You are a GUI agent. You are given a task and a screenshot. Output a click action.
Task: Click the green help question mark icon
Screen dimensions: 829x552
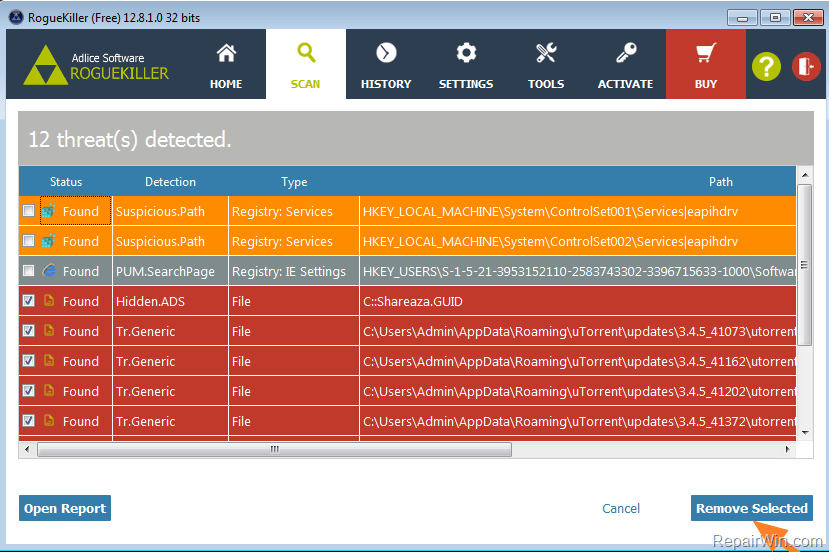[x=766, y=67]
